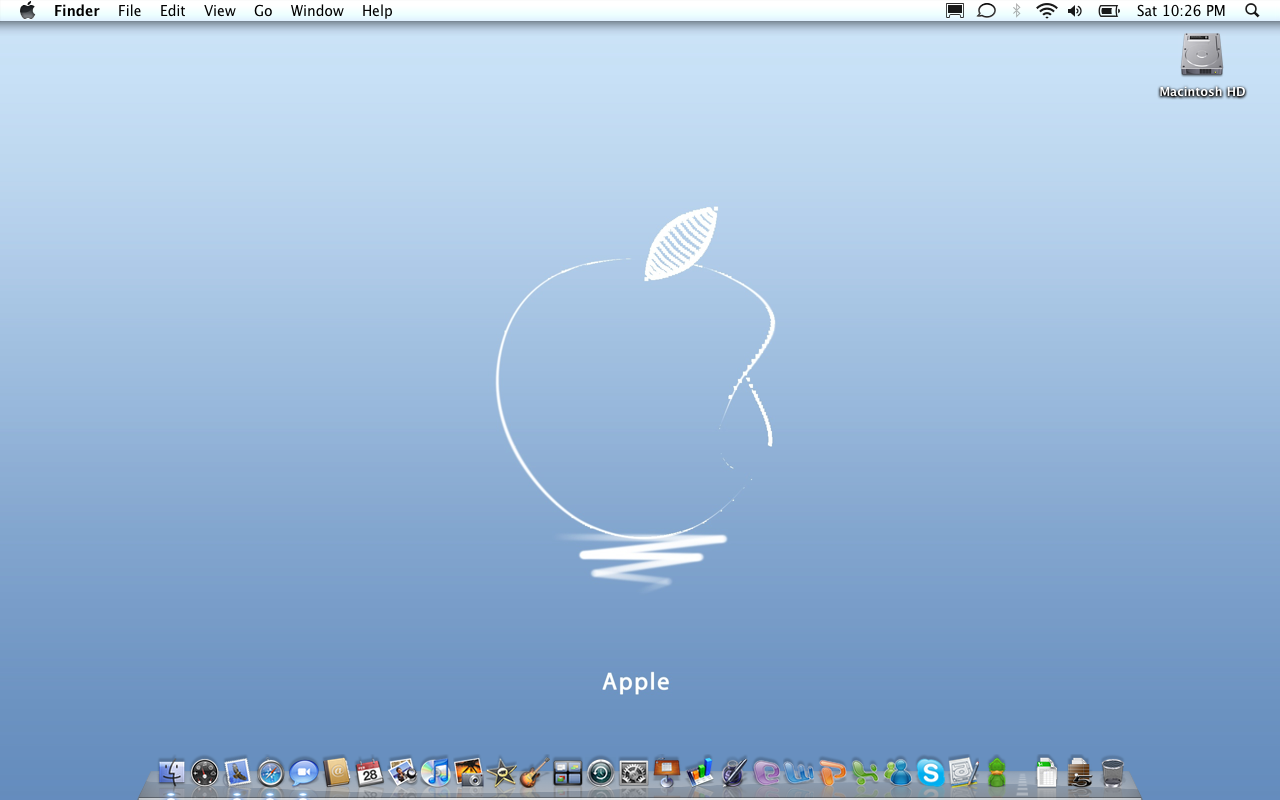This screenshot has width=1280, height=800.
Task: Open the volume control menu
Action: pos(1075,11)
